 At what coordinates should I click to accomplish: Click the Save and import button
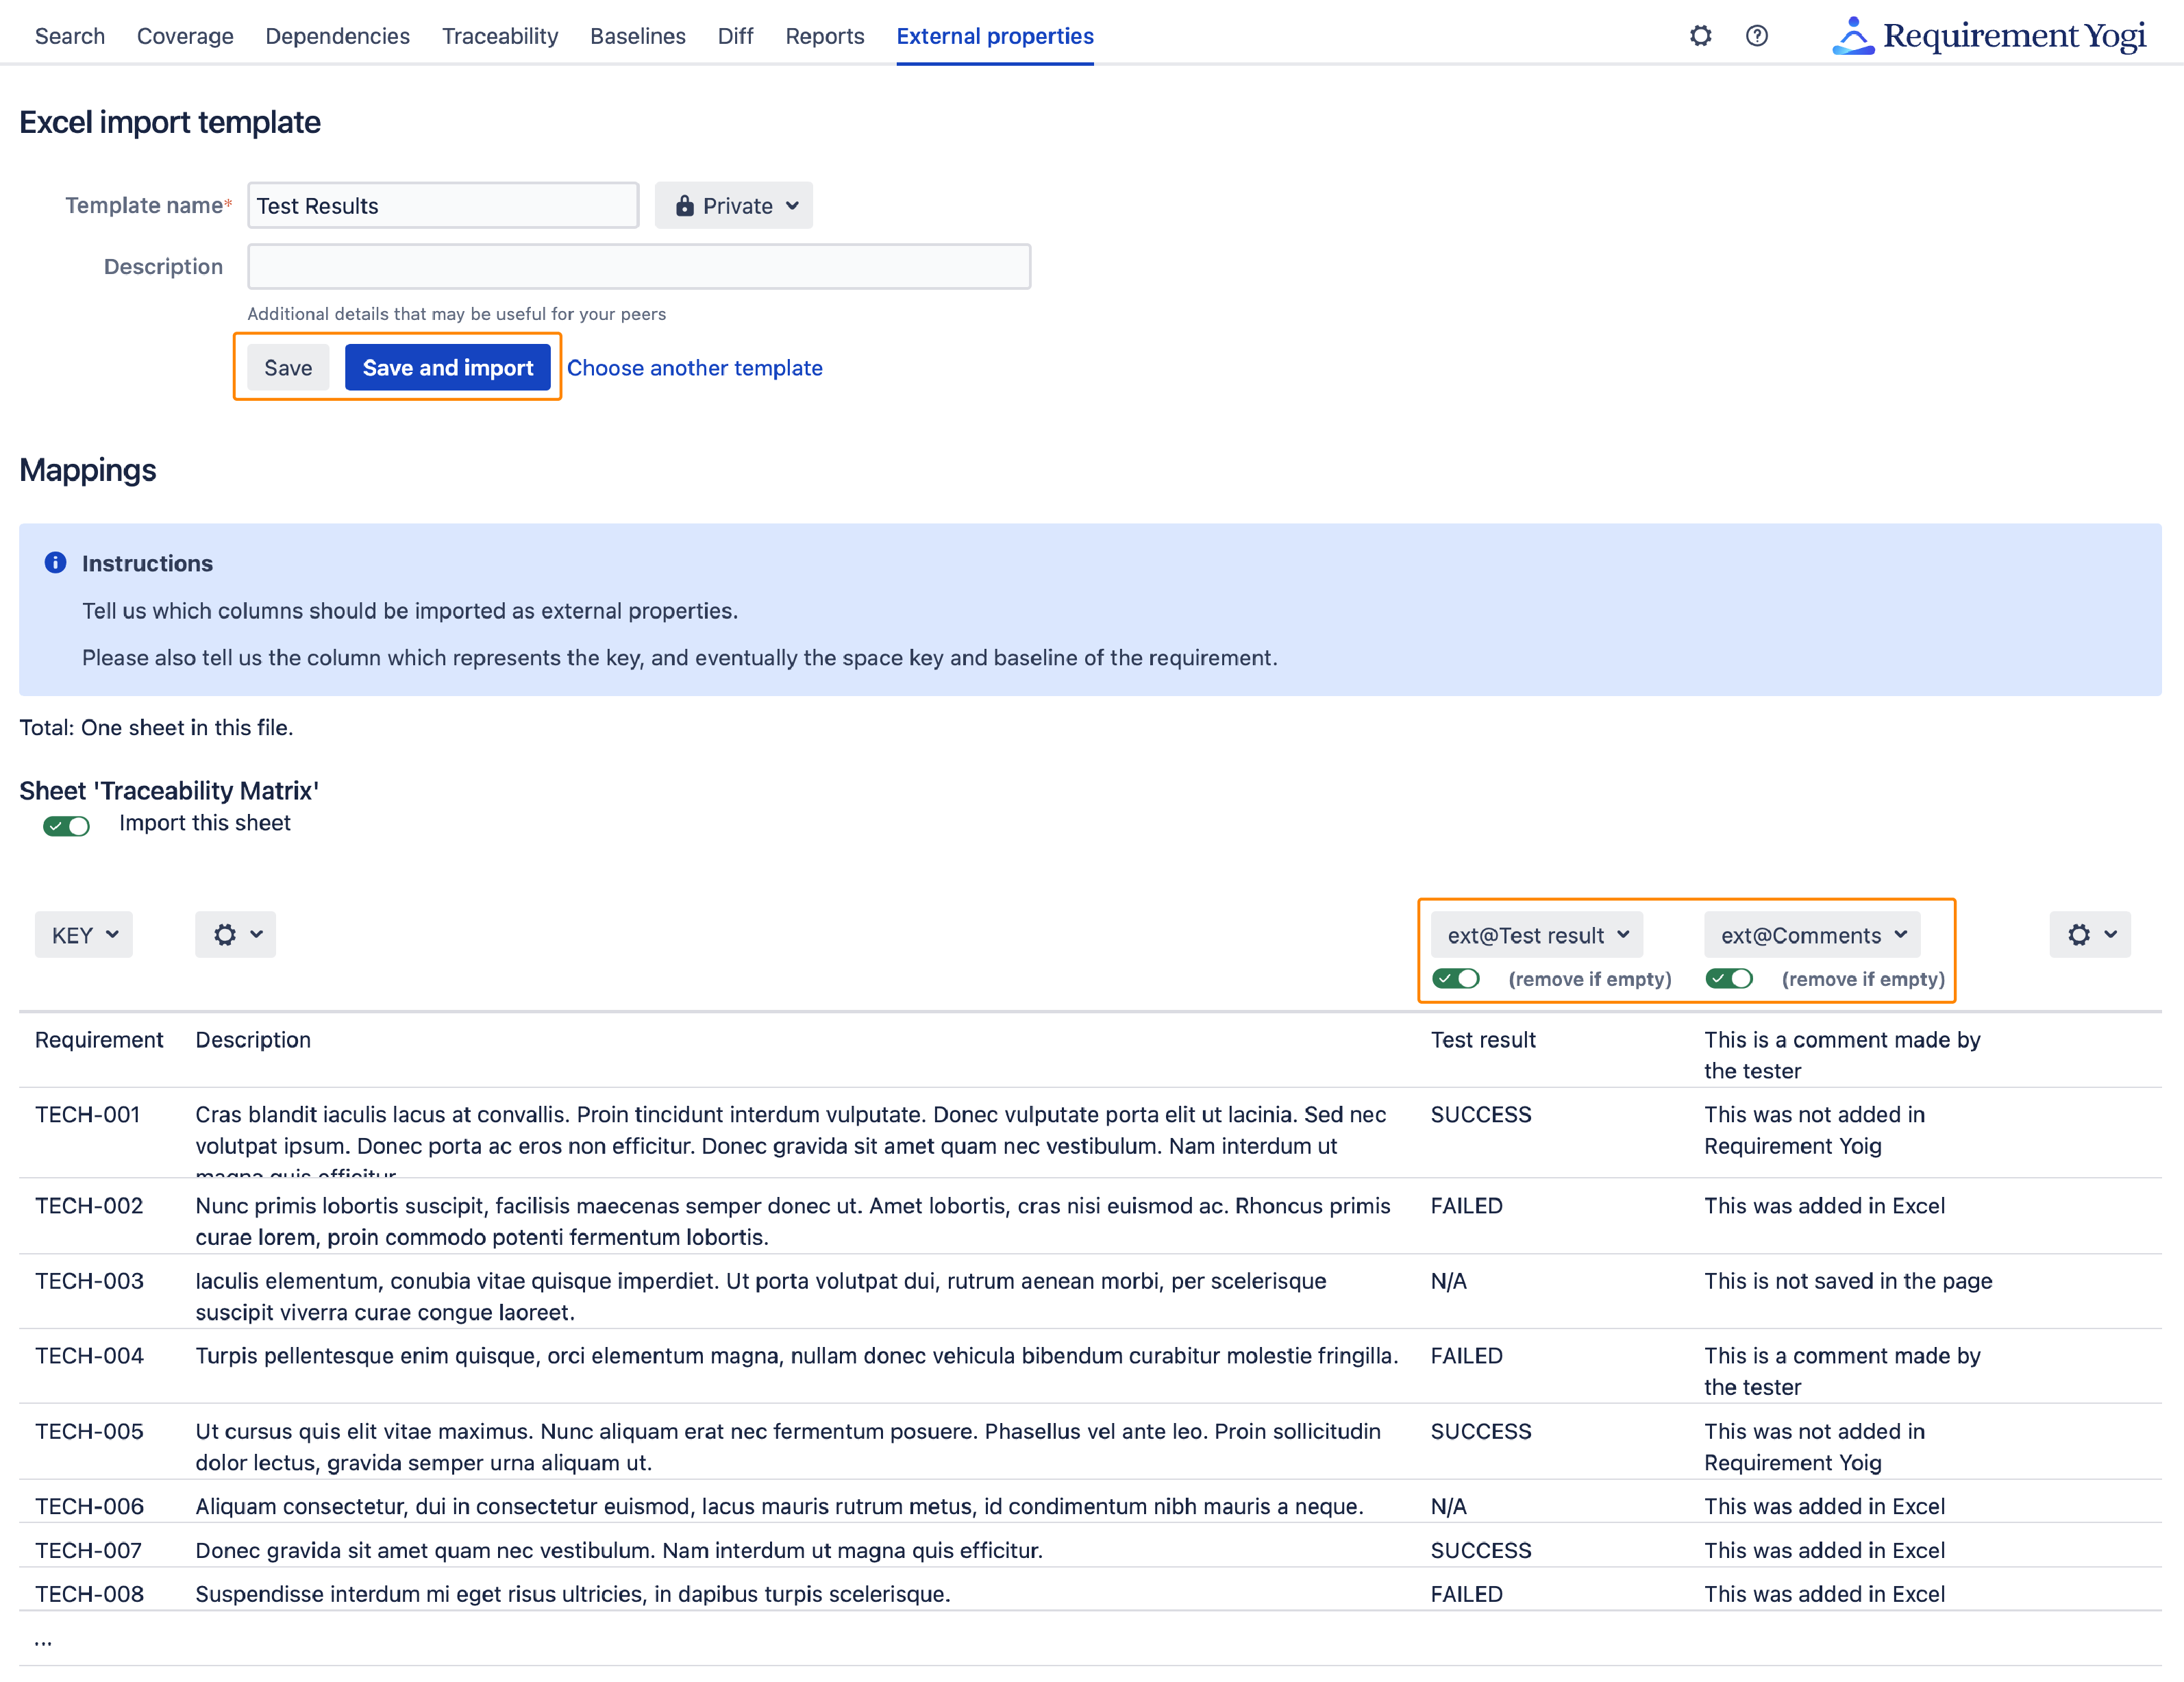447,367
